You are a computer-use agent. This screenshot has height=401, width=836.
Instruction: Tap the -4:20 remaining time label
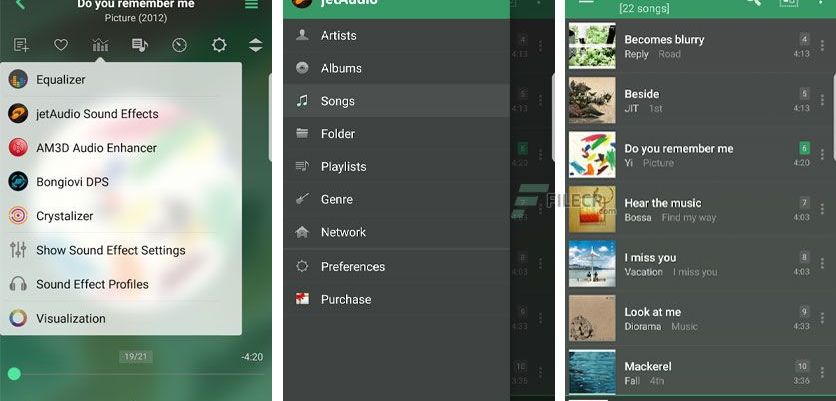tap(252, 357)
